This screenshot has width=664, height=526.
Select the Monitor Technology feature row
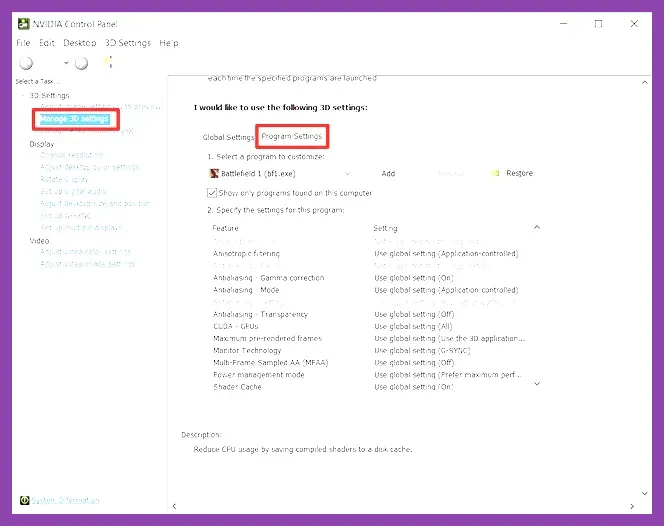(247, 350)
